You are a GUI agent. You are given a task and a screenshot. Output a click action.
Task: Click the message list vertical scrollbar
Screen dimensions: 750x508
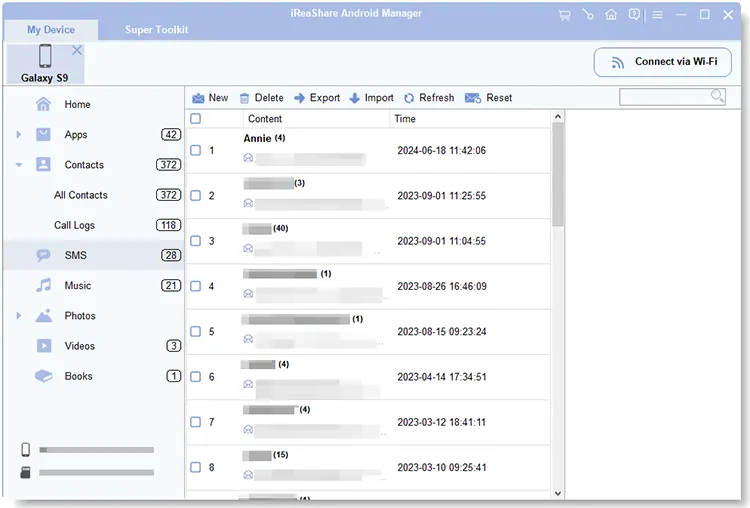coord(558,175)
